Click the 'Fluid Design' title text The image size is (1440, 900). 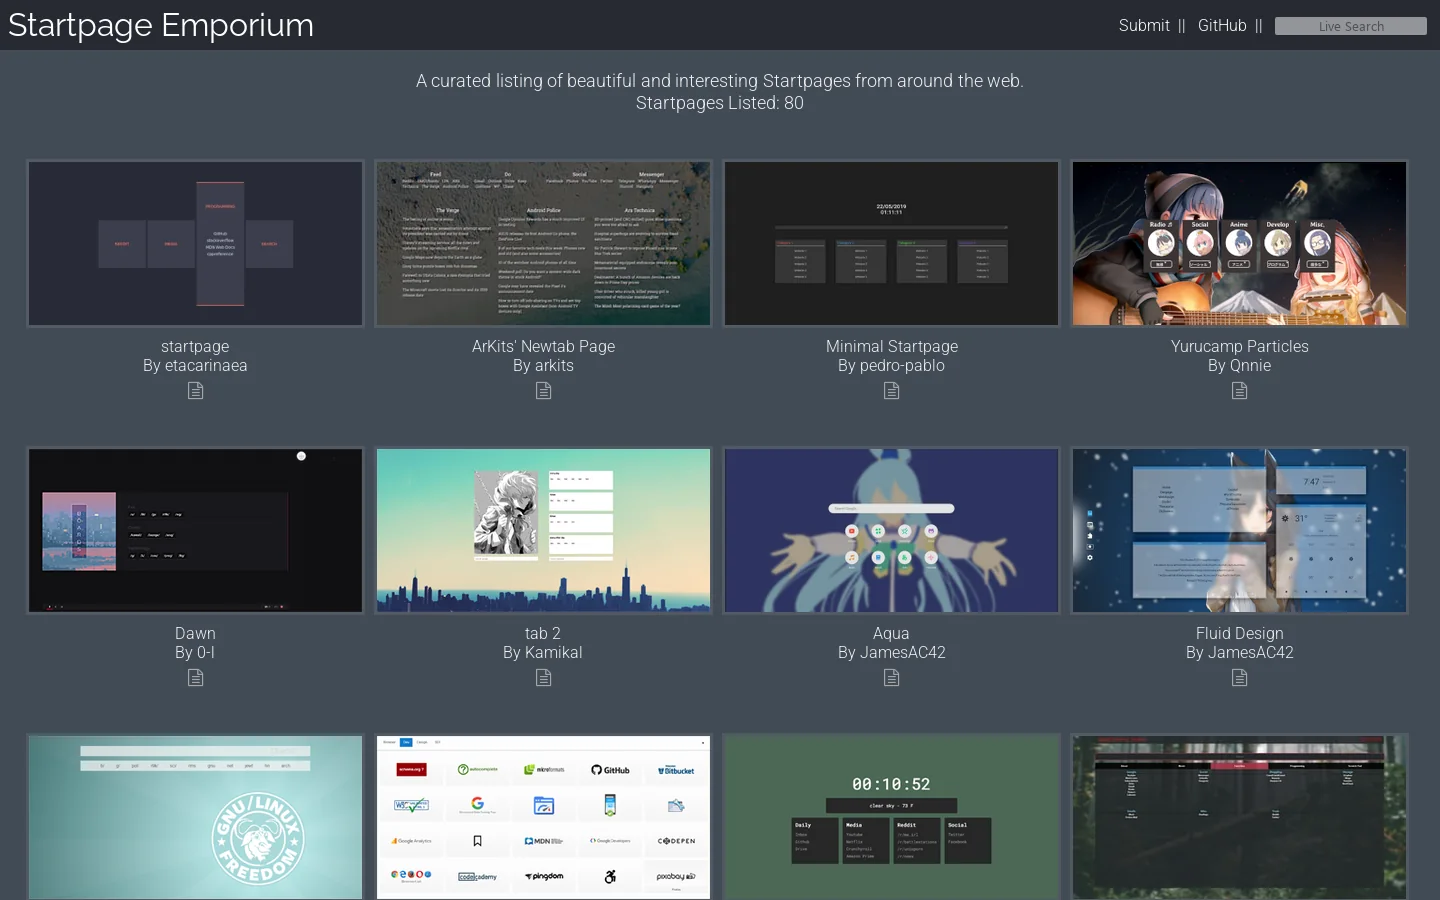[x=1240, y=633]
